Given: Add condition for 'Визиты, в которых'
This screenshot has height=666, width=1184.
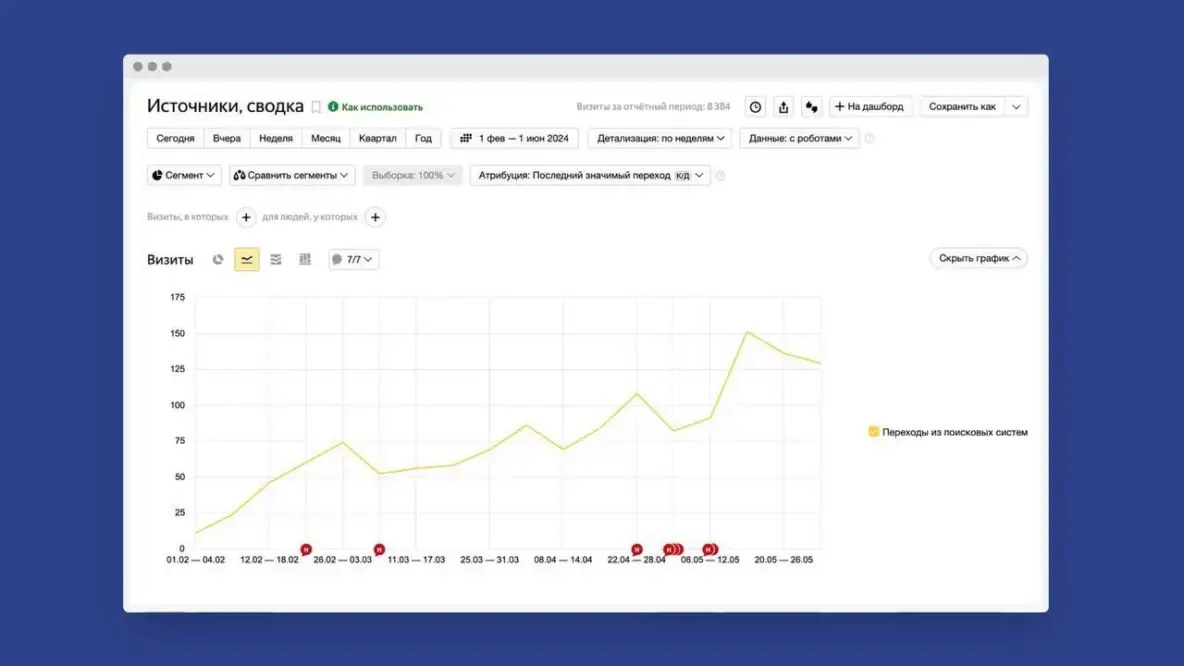Looking at the screenshot, I should coord(246,217).
